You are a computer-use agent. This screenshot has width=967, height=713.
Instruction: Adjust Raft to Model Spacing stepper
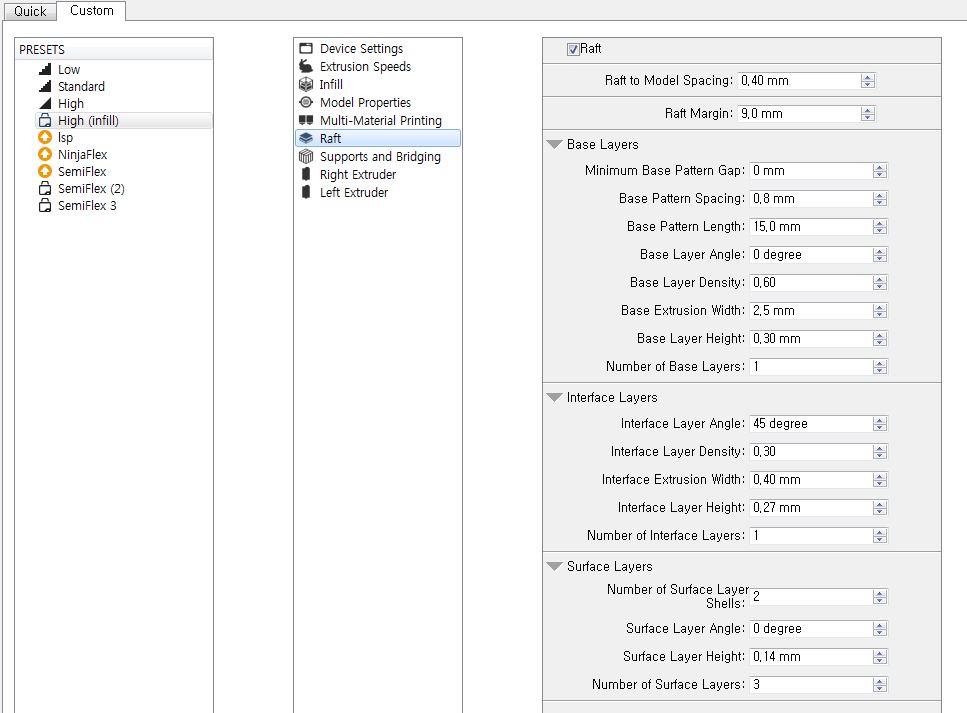tap(868, 81)
